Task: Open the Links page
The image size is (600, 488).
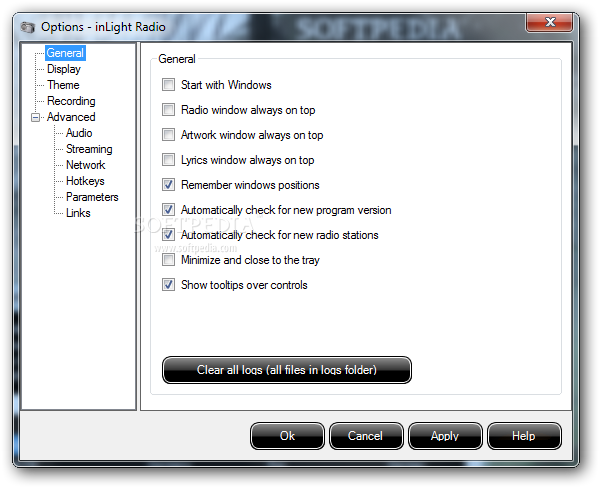Action: (78, 213)
